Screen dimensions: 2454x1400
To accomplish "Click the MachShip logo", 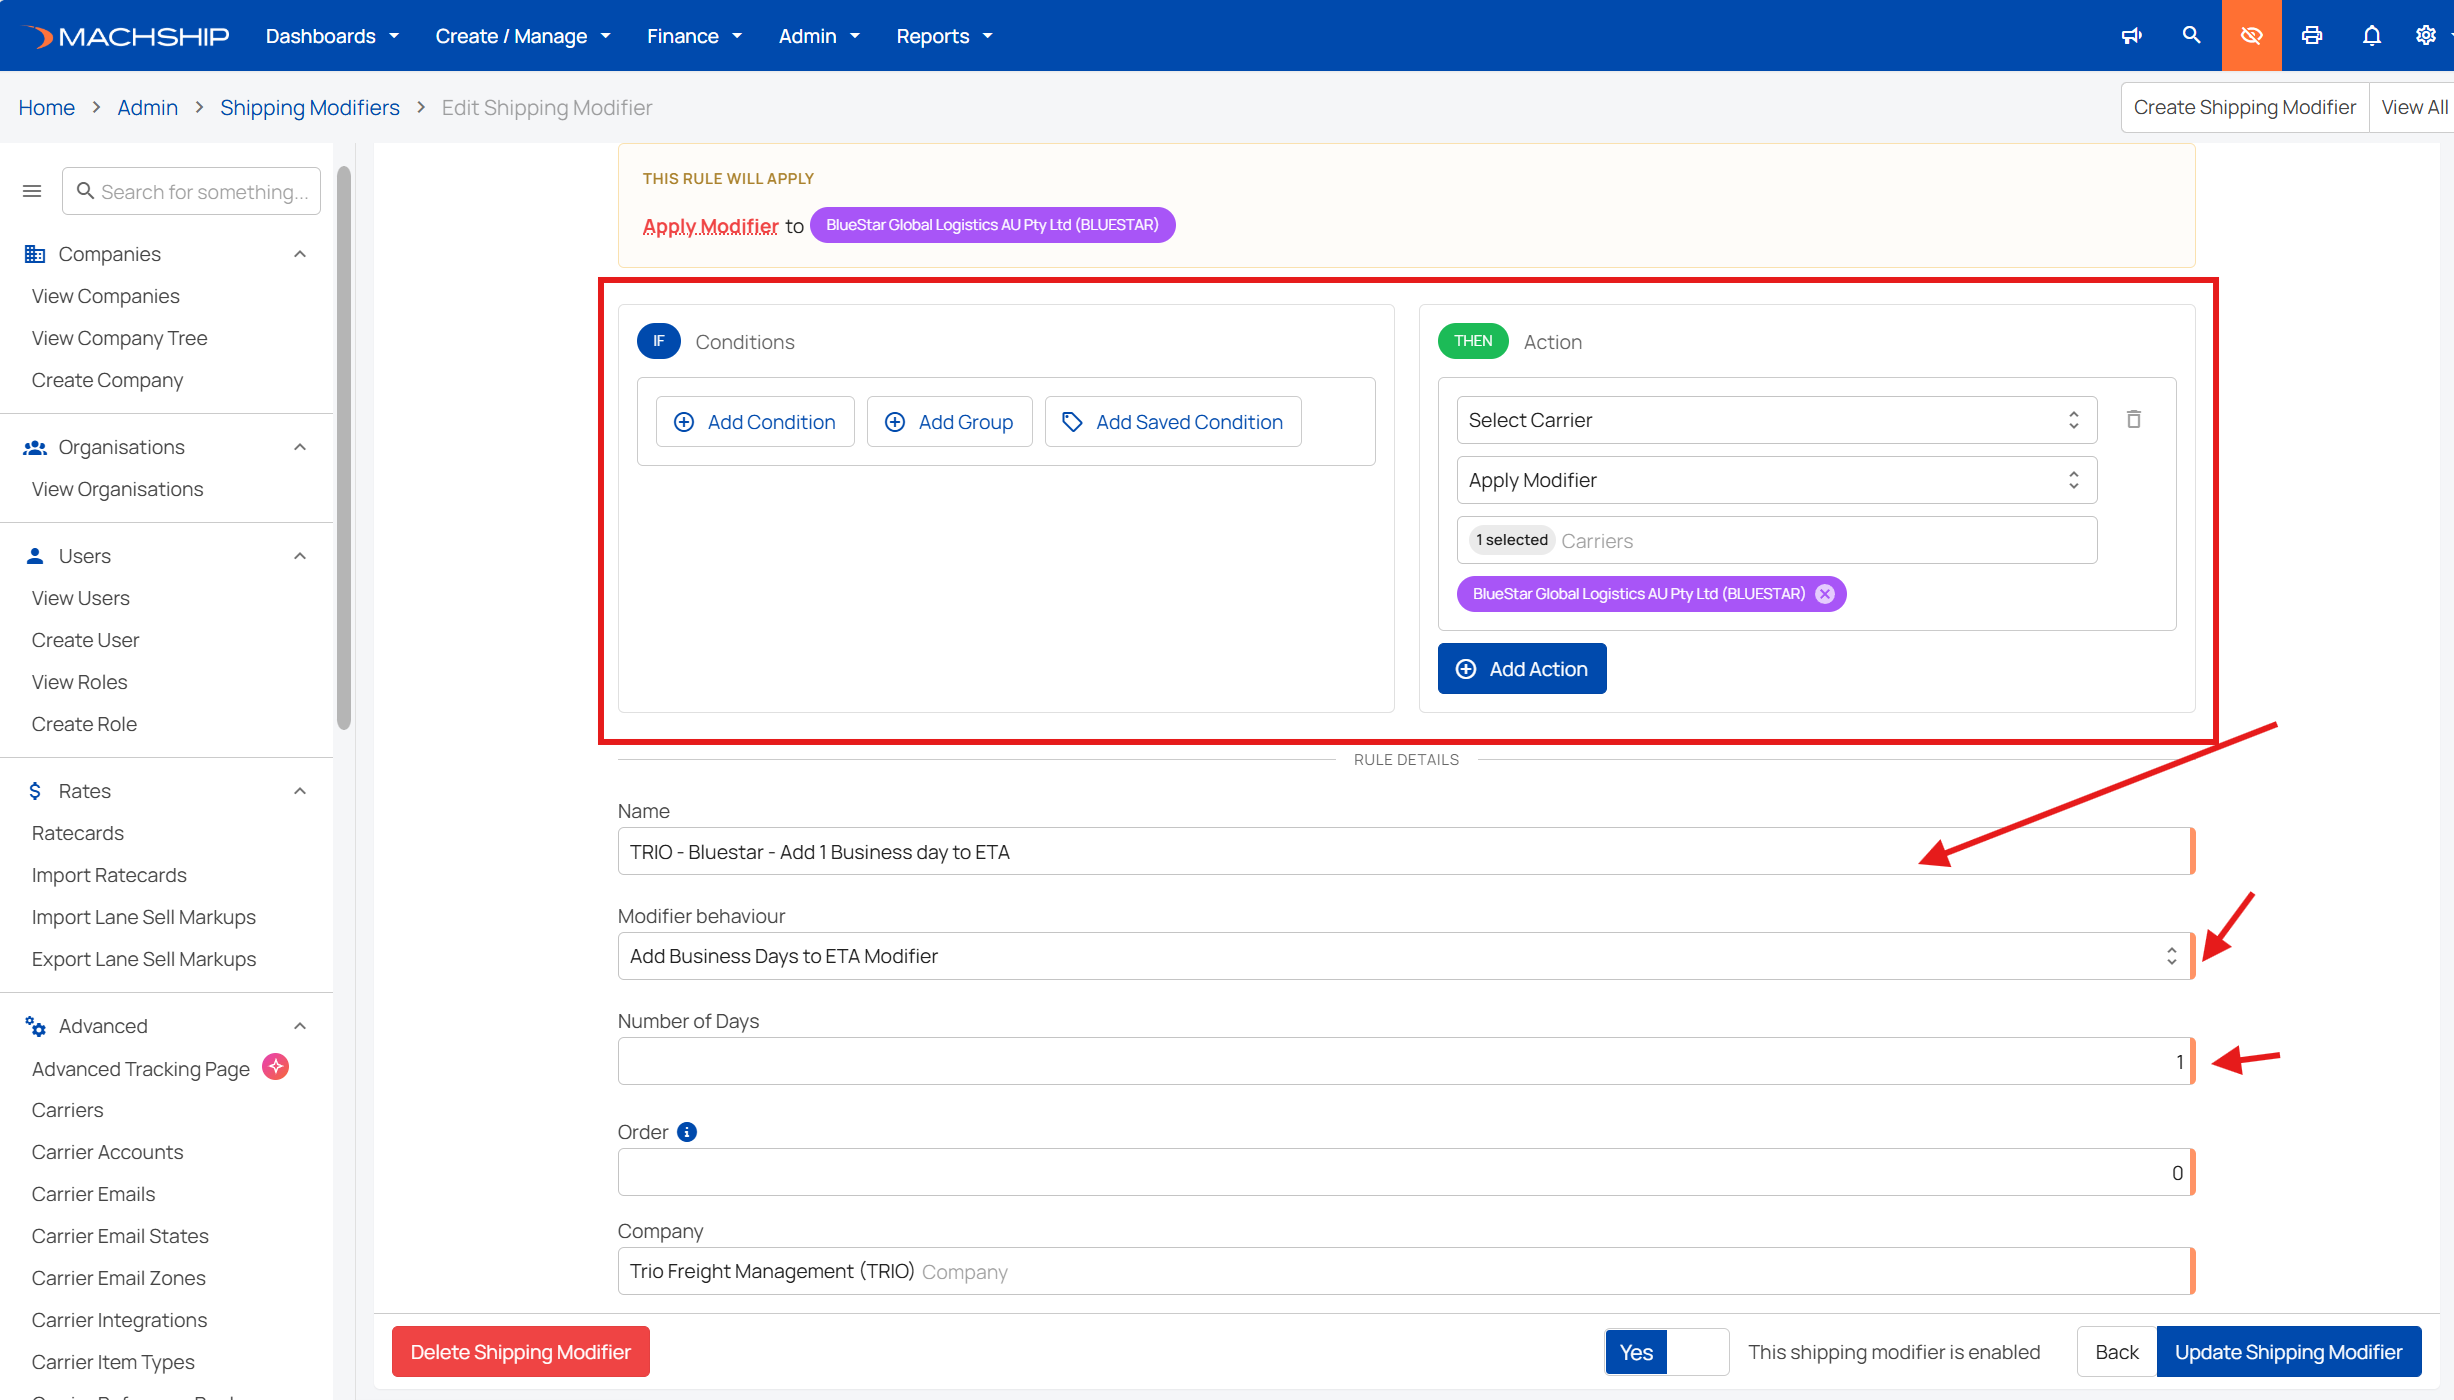I will coord(126,36).
